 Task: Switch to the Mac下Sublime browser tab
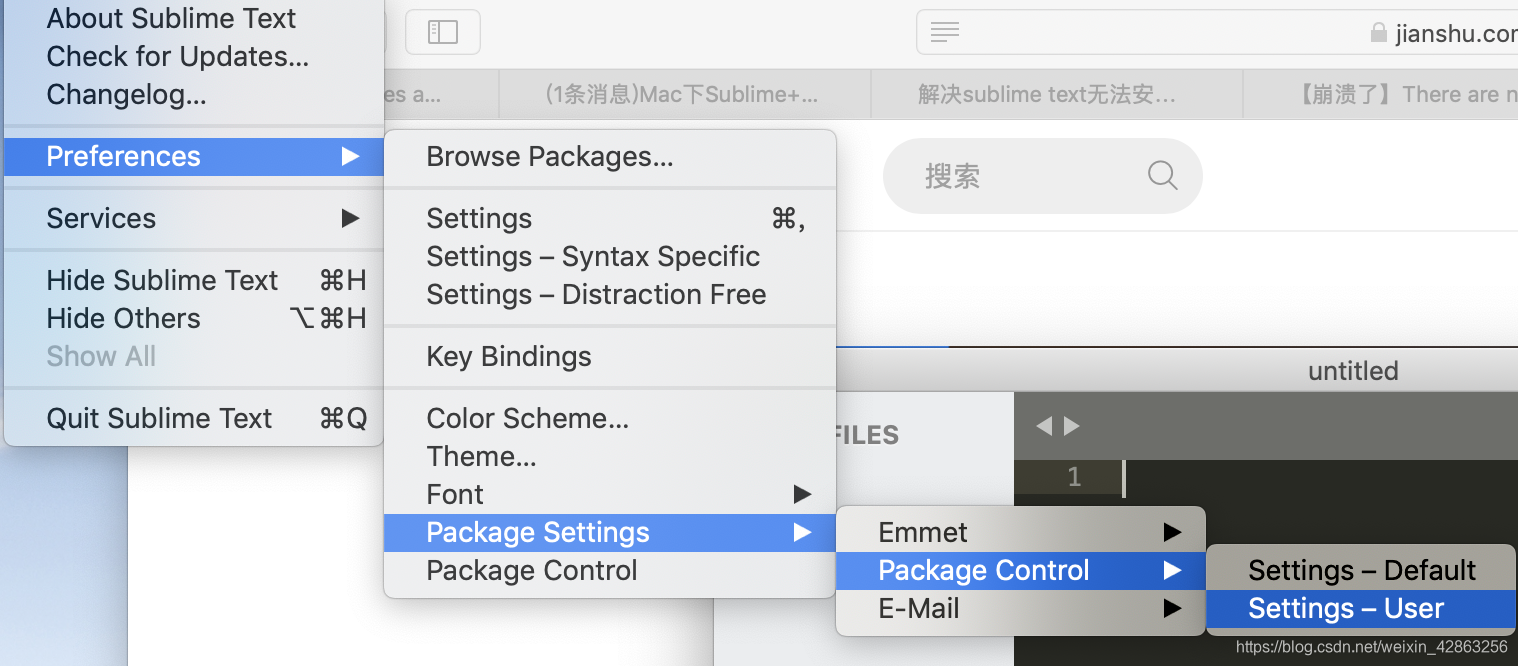[x=685, y=95]
